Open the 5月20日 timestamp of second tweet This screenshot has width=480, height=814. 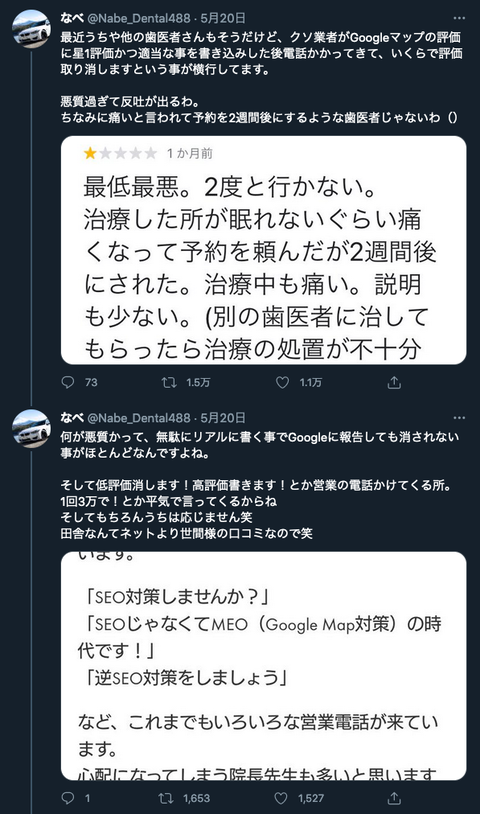pos(223,418)
